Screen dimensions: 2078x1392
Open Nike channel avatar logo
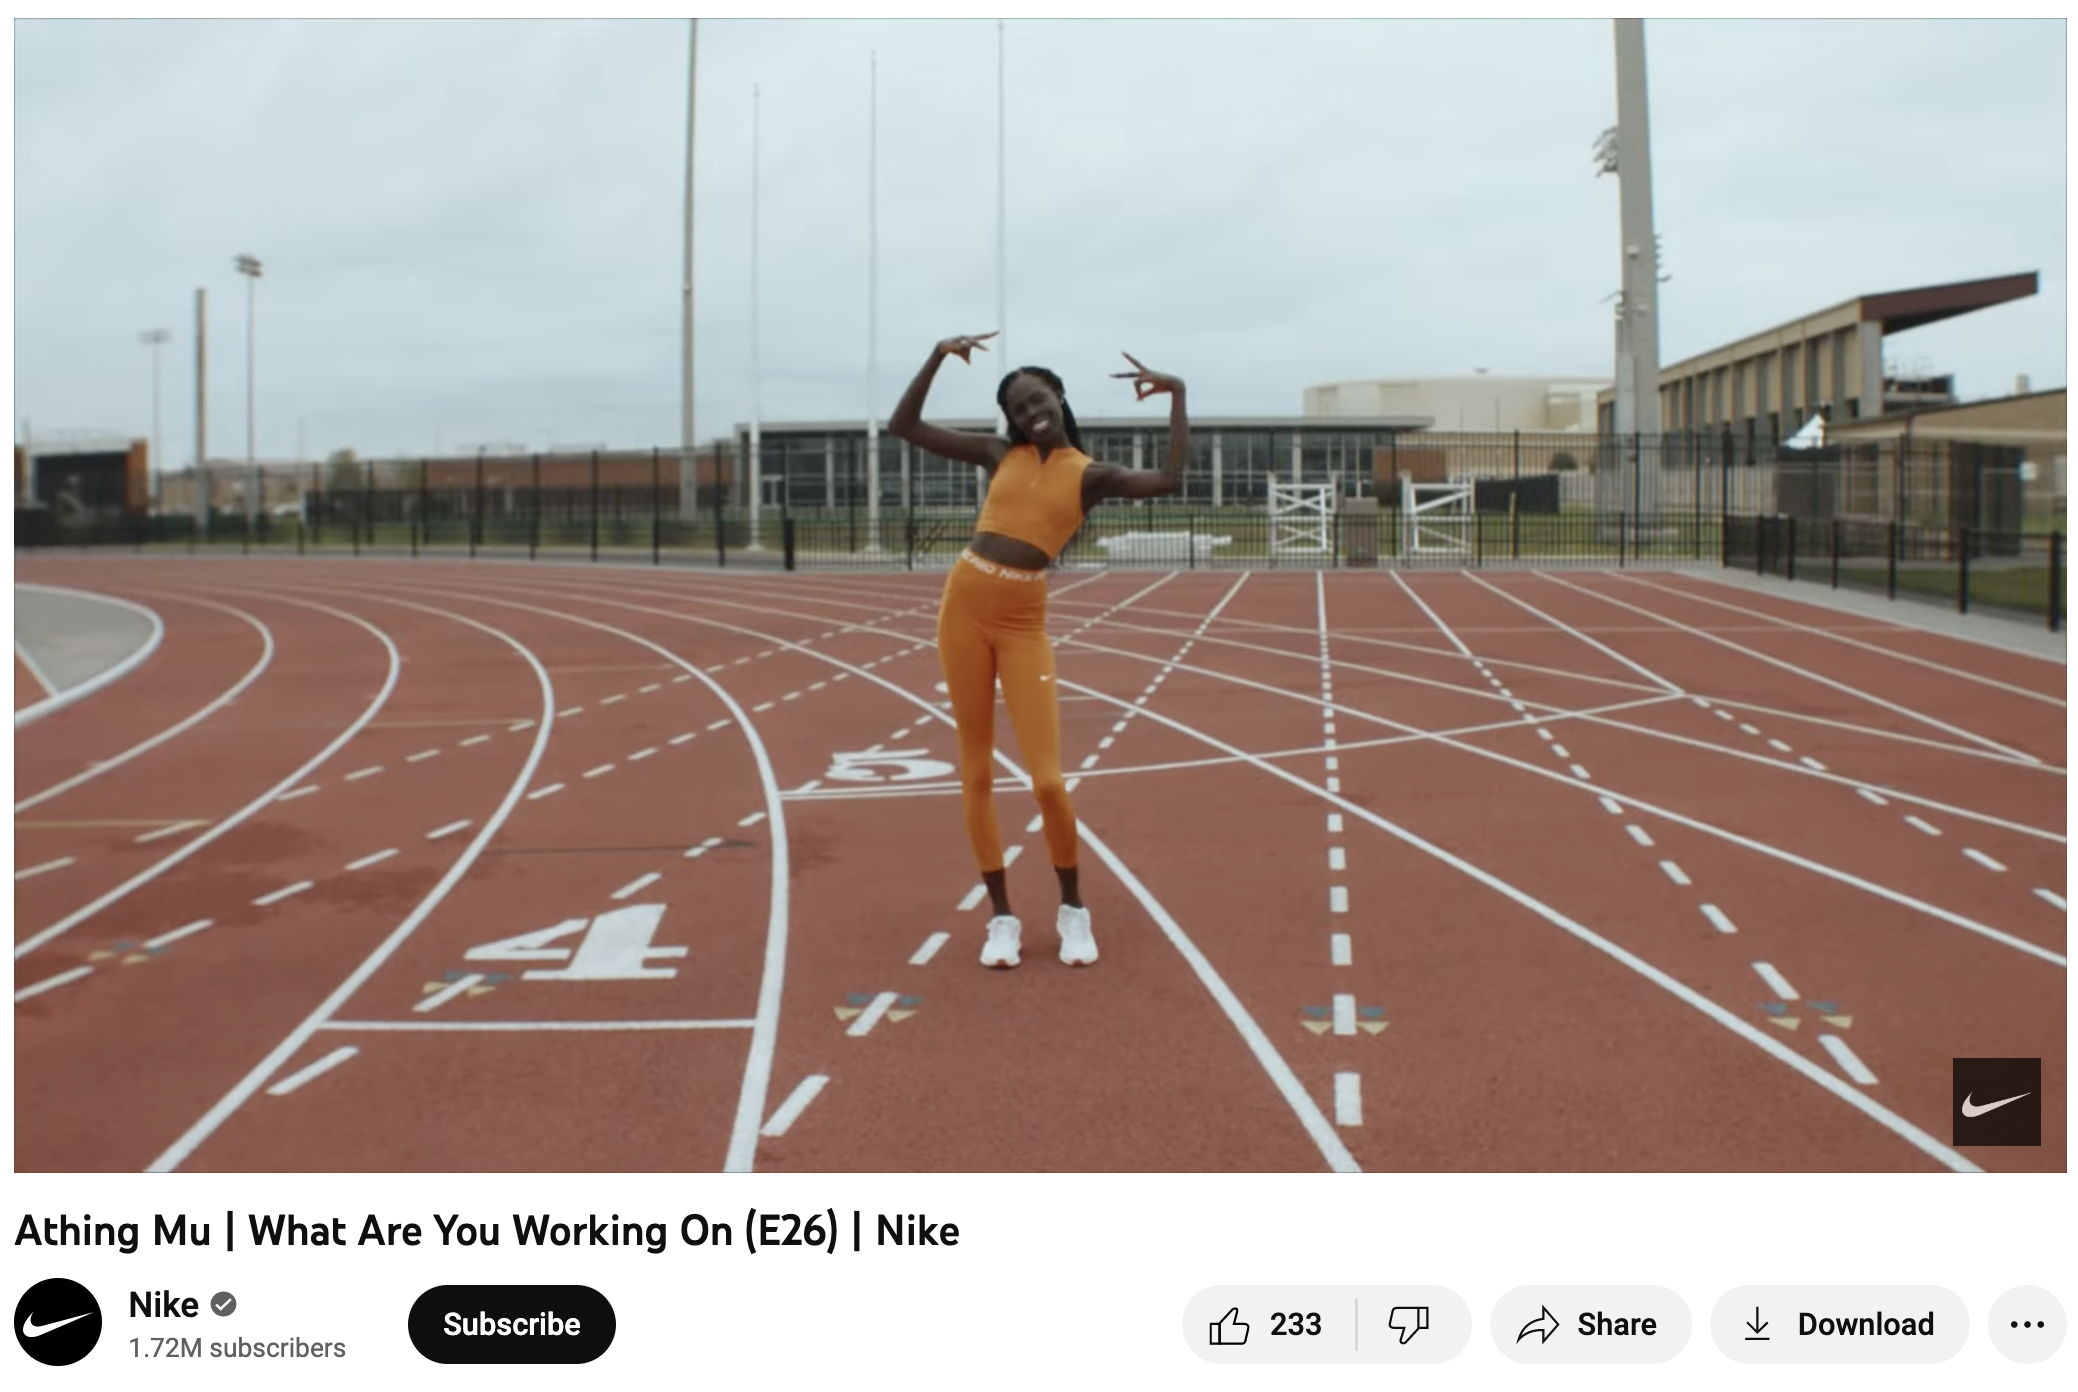tap(58, 1322)
